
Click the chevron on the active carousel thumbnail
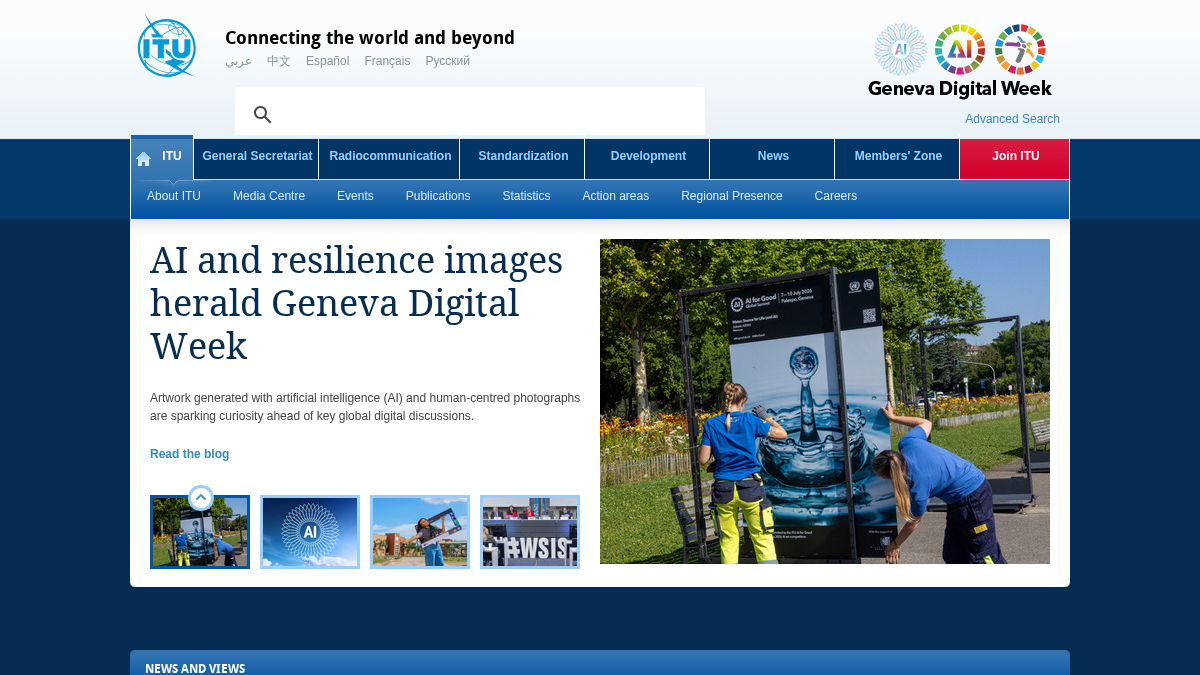[x=201, y=497]
